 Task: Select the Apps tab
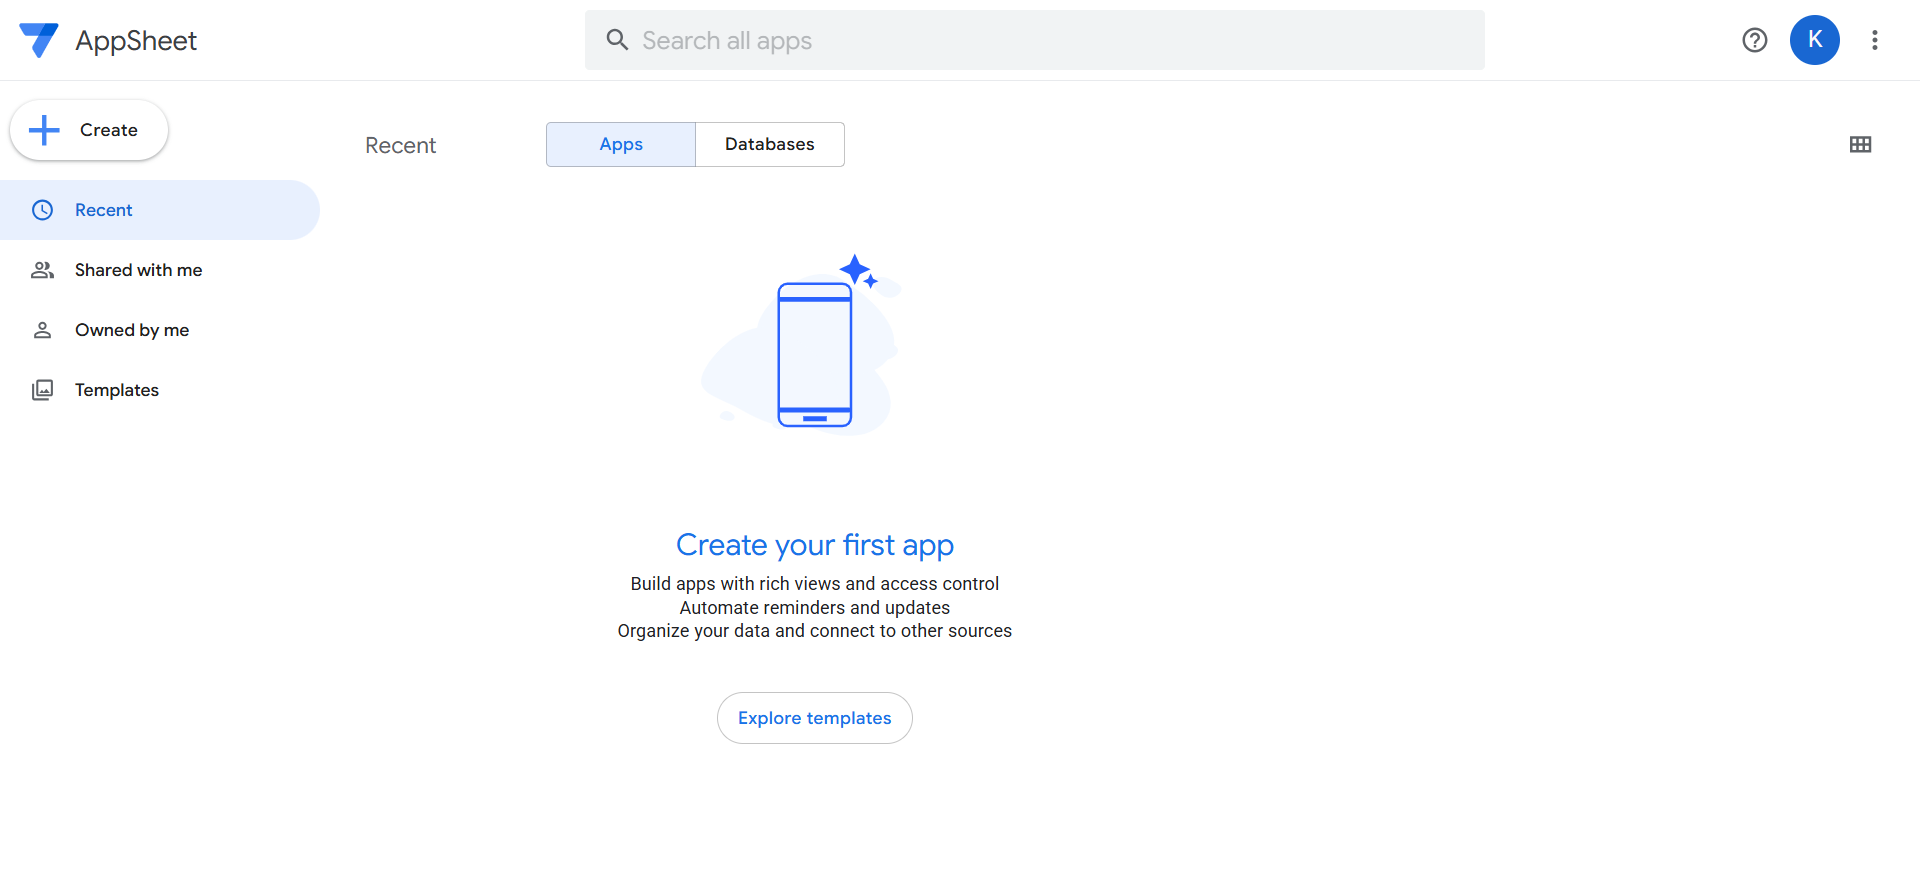point(621,144)
